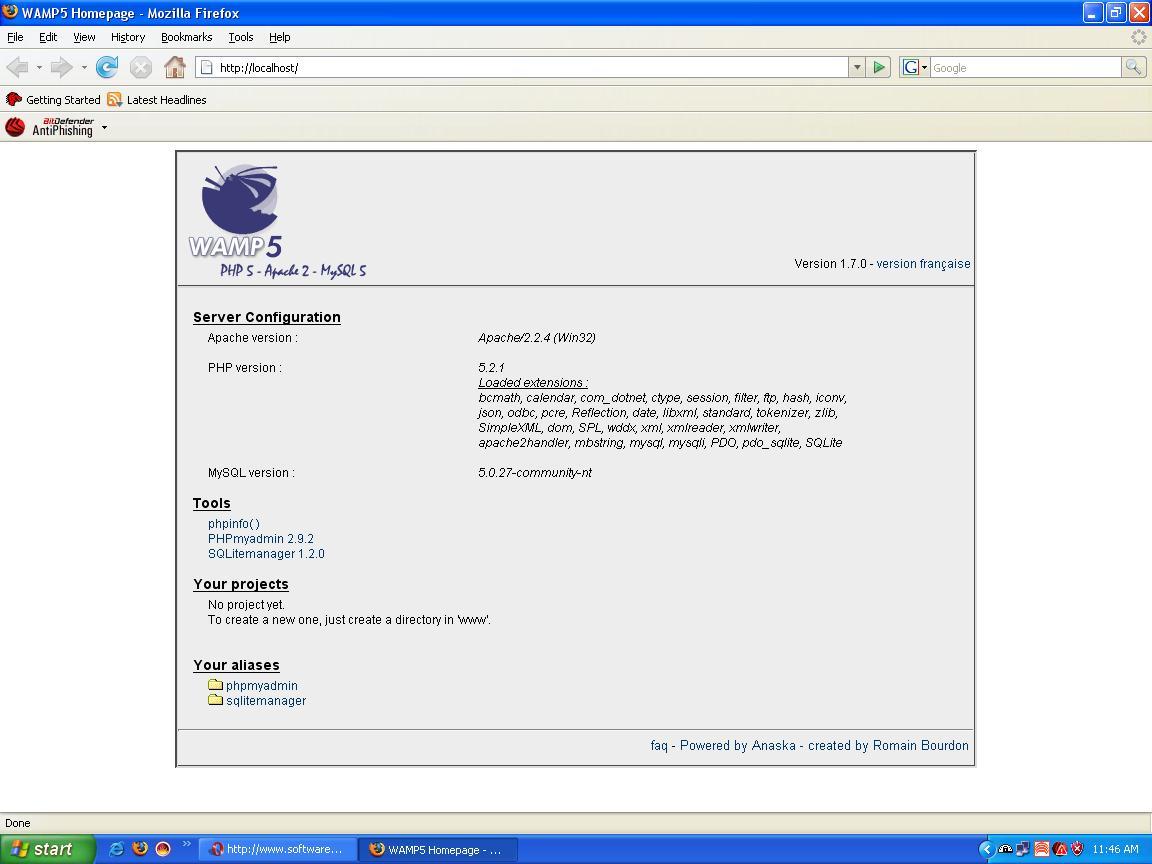1152x864 pixels.
Task: Click the Windows Start button
Action: tap(47, 849)
